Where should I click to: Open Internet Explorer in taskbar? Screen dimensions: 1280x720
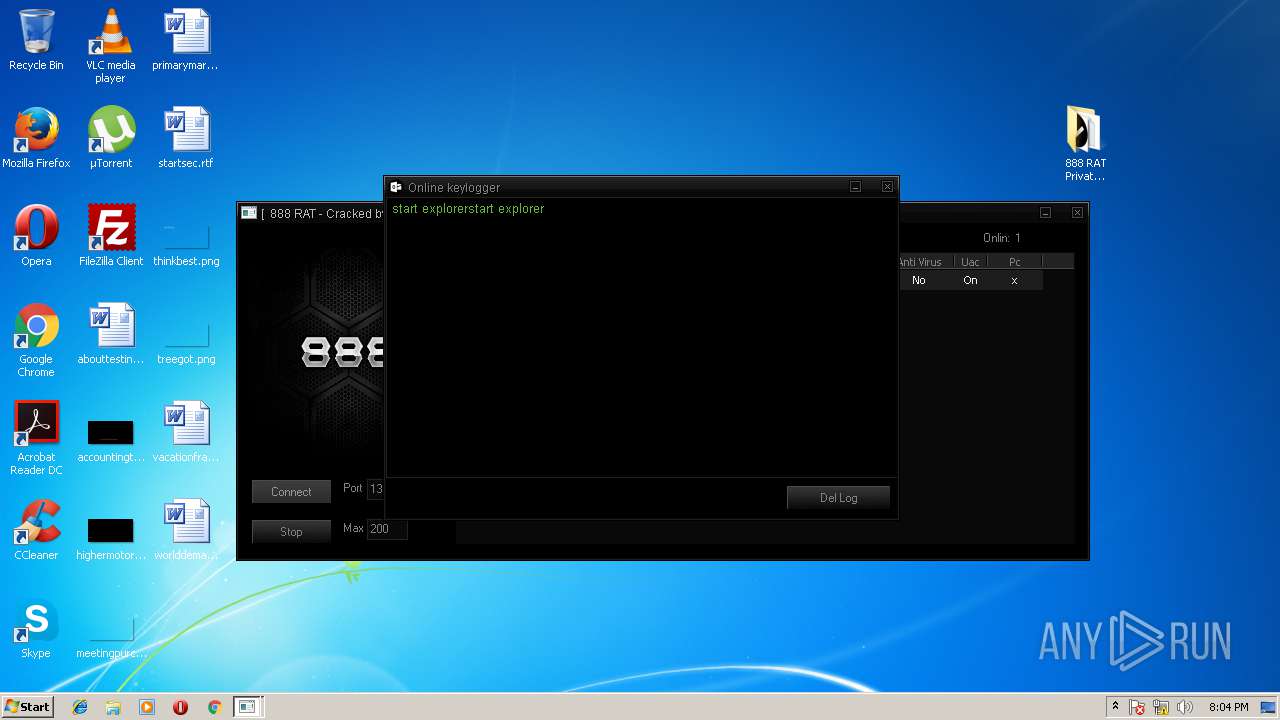(x=80, y=707)
